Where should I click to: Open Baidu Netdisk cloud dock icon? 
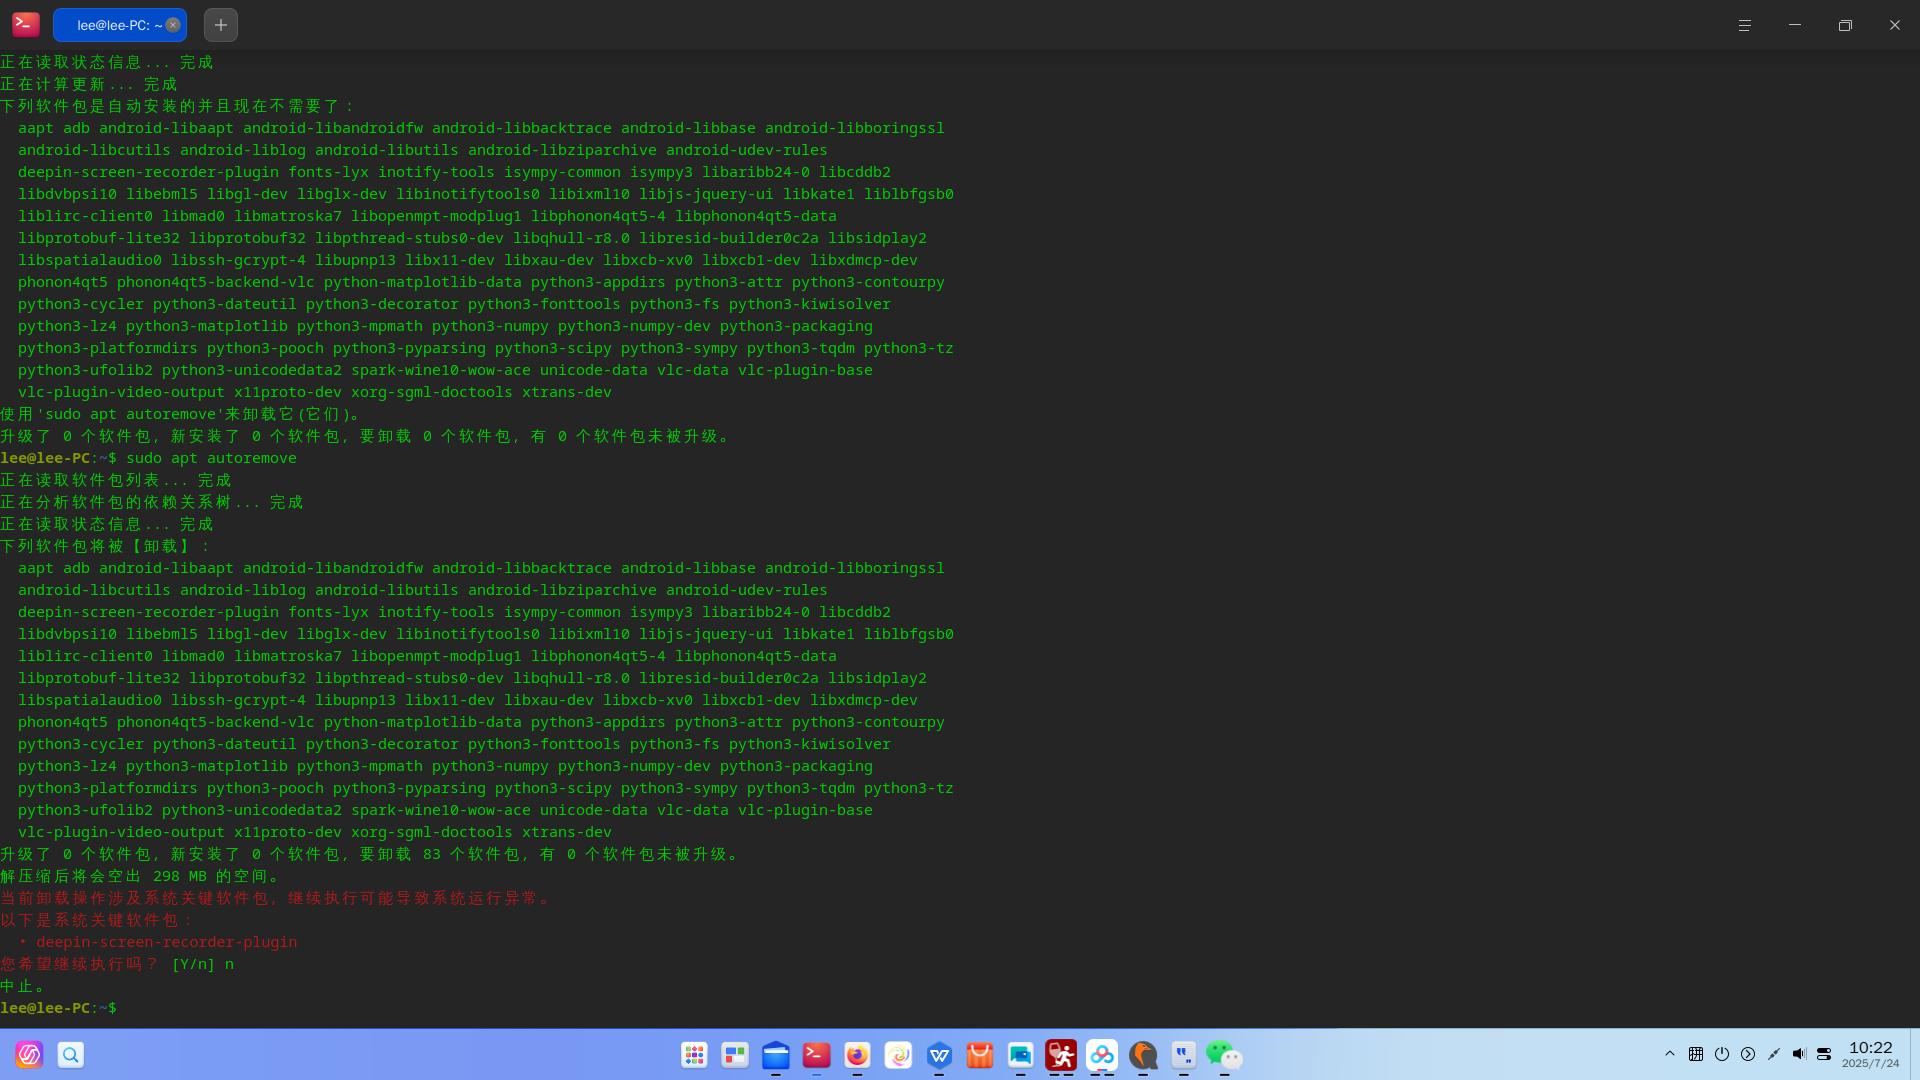(x=1102, y=1055)
